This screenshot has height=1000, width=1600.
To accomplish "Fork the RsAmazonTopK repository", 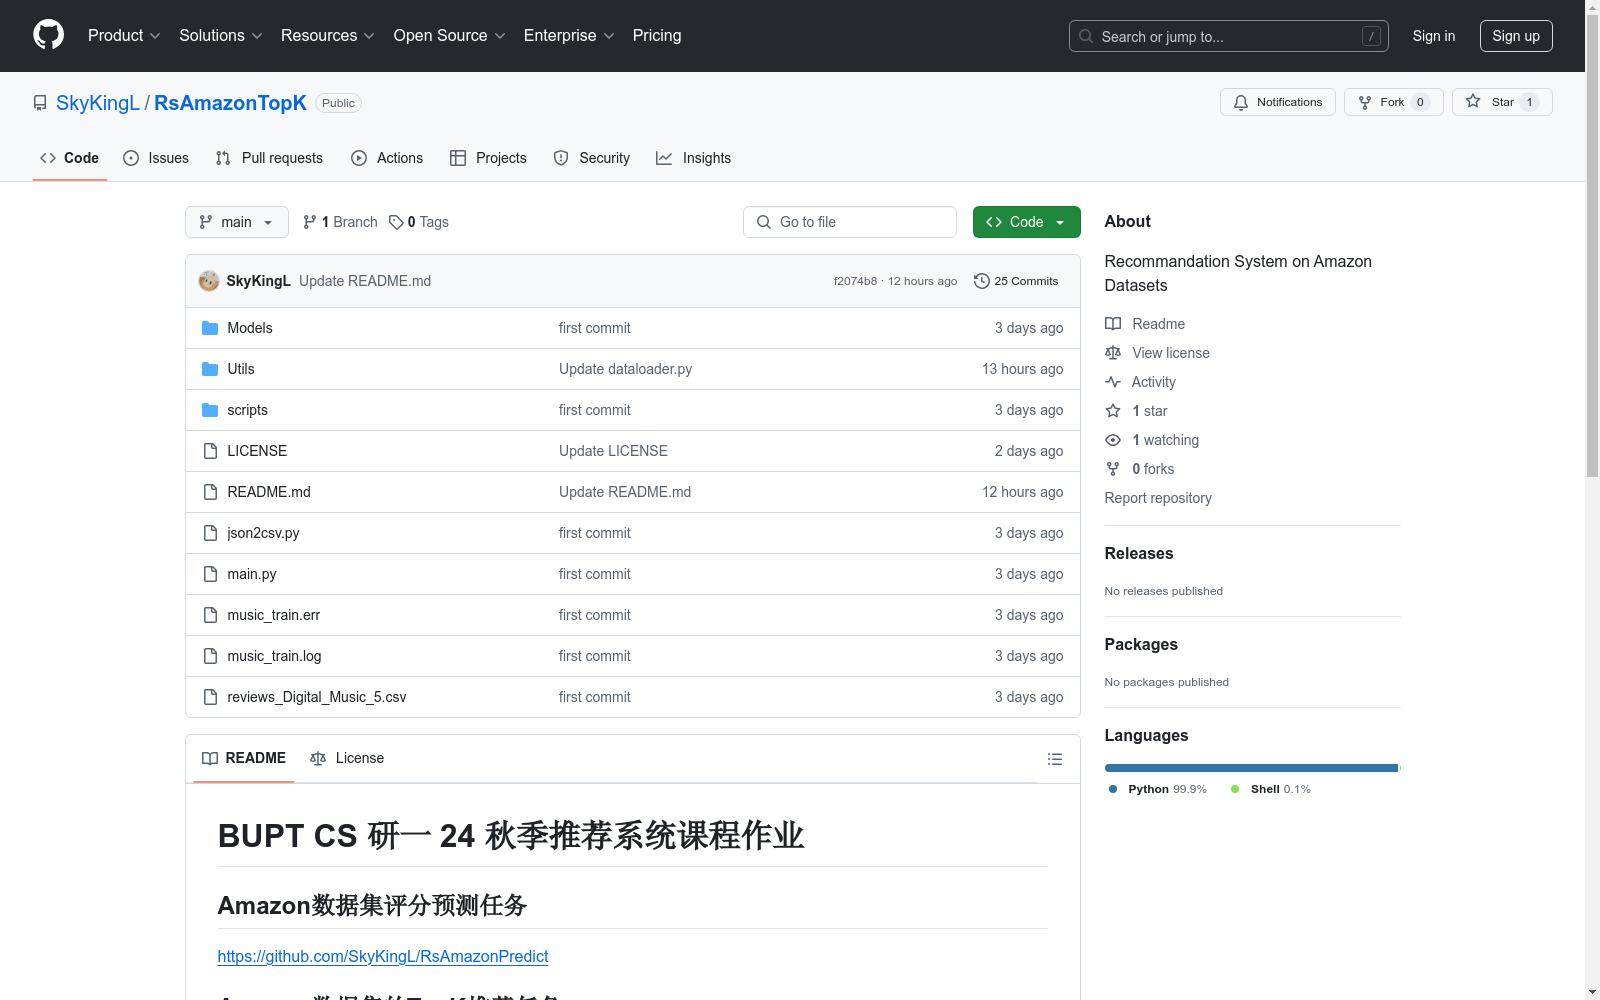I will [x=1393, y=102].
